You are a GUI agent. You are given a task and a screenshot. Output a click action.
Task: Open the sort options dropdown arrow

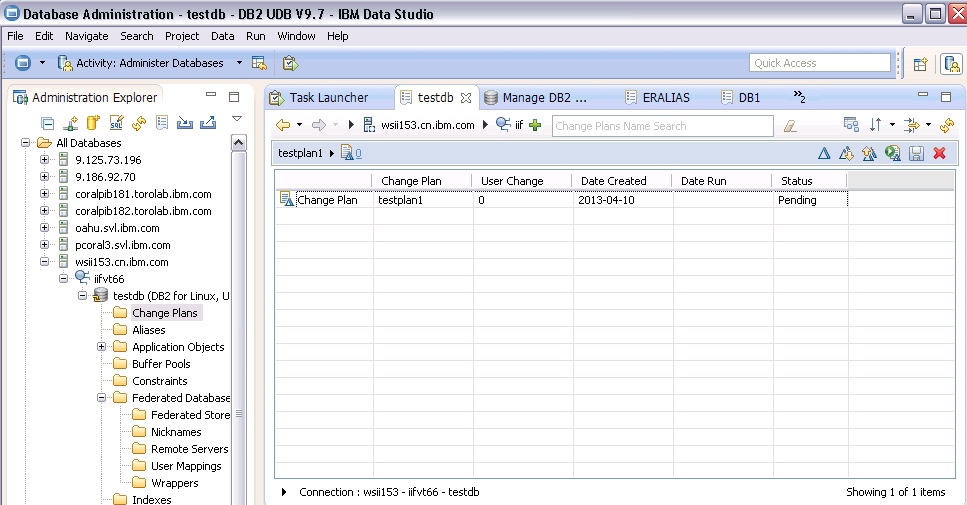[x=892, y=125]
